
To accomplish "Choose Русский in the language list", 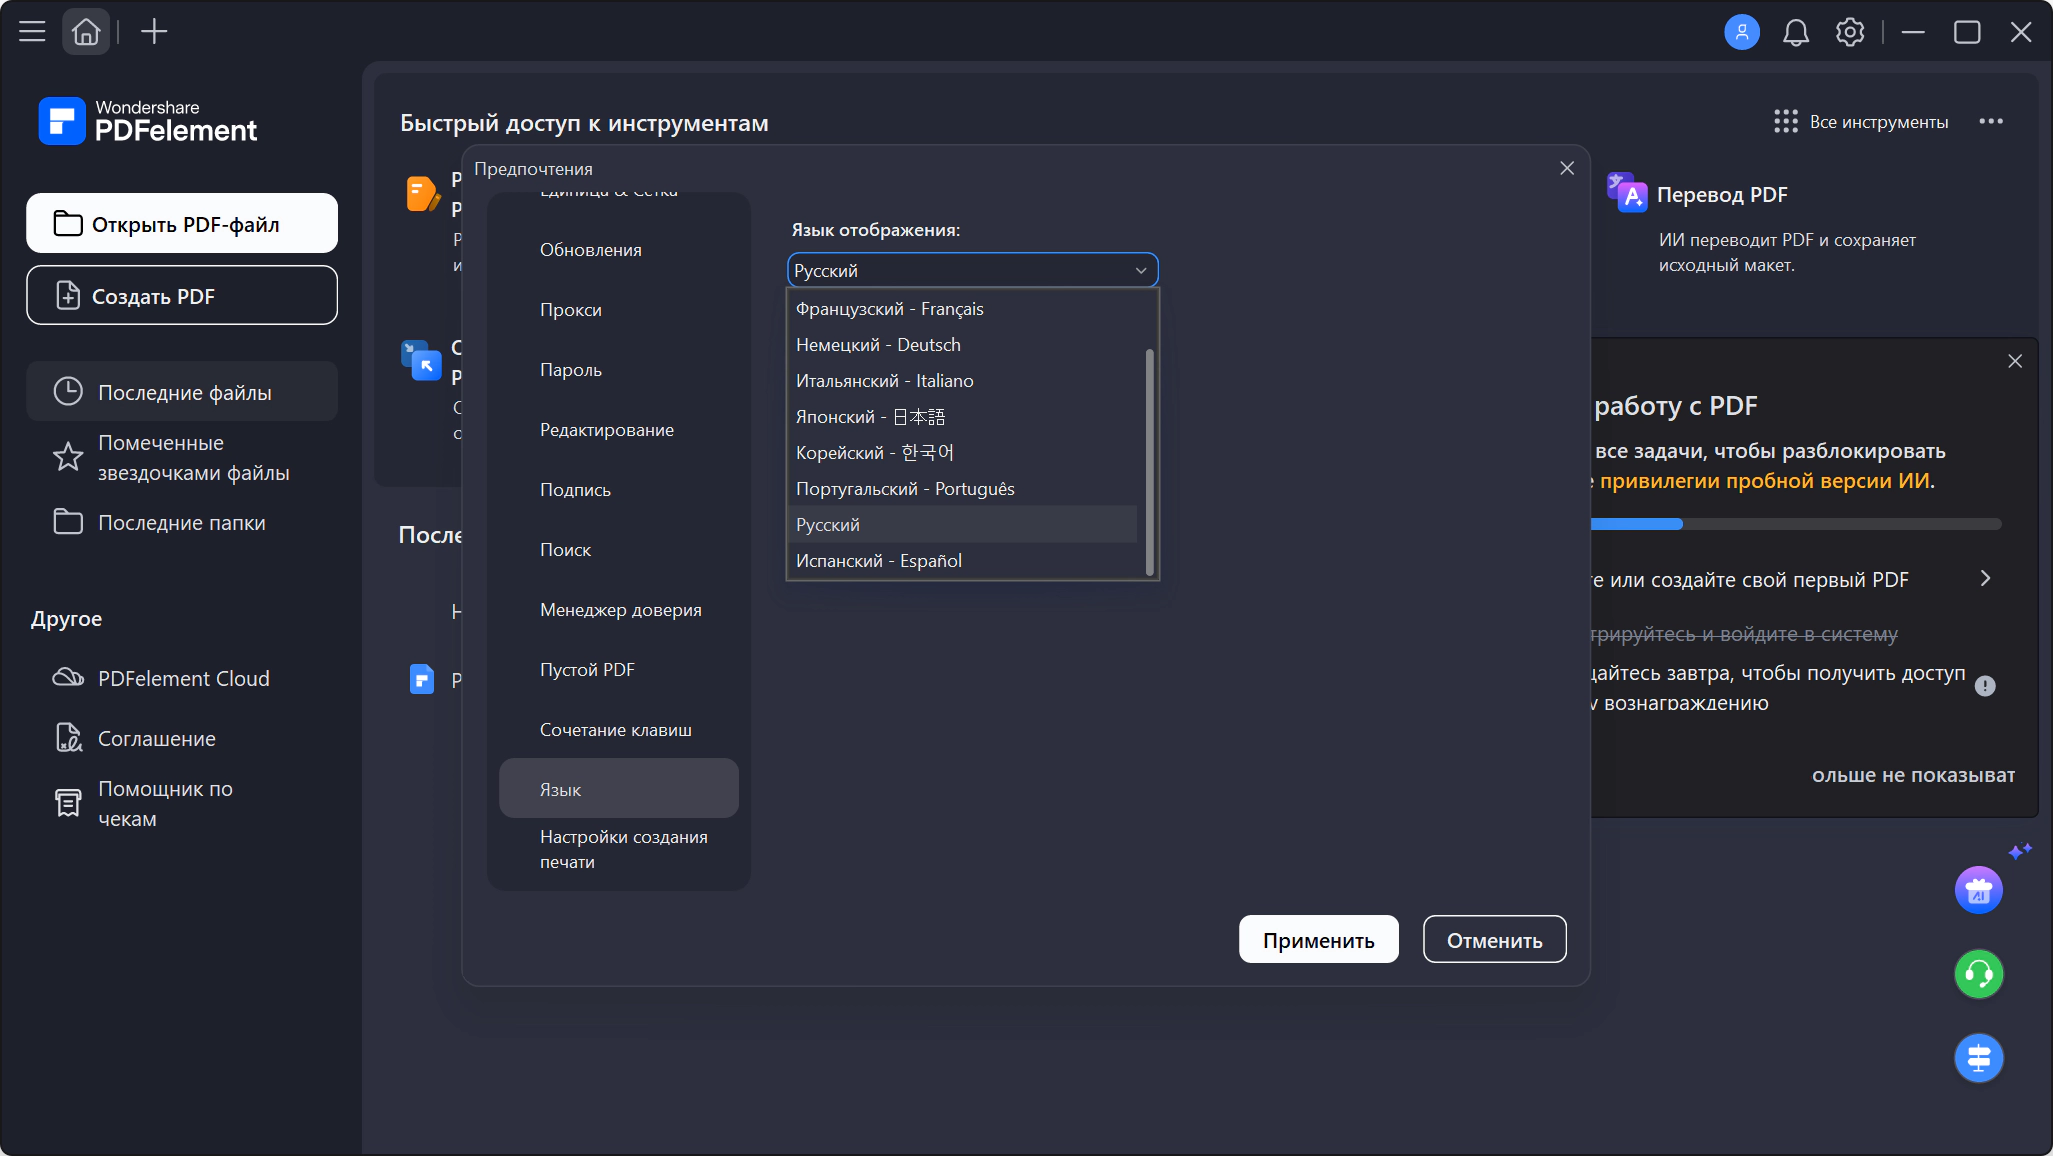I will coord(962,525).
